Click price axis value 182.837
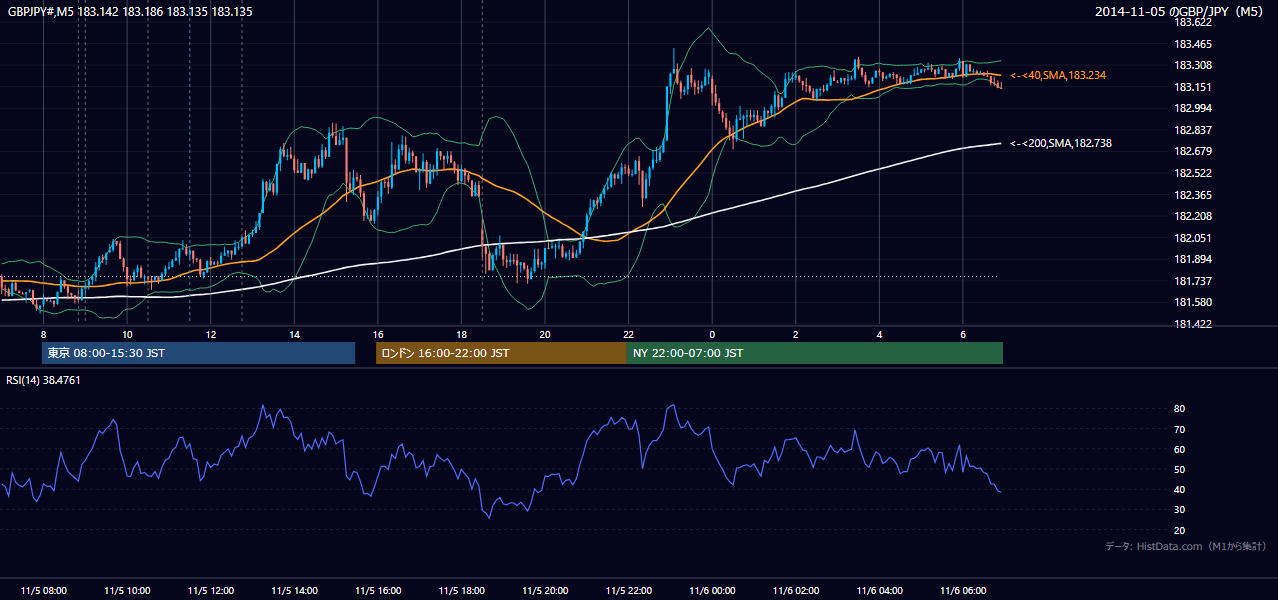Image resolution: width=1278 pixels, height=600 pixels. tap(1192, 130)
